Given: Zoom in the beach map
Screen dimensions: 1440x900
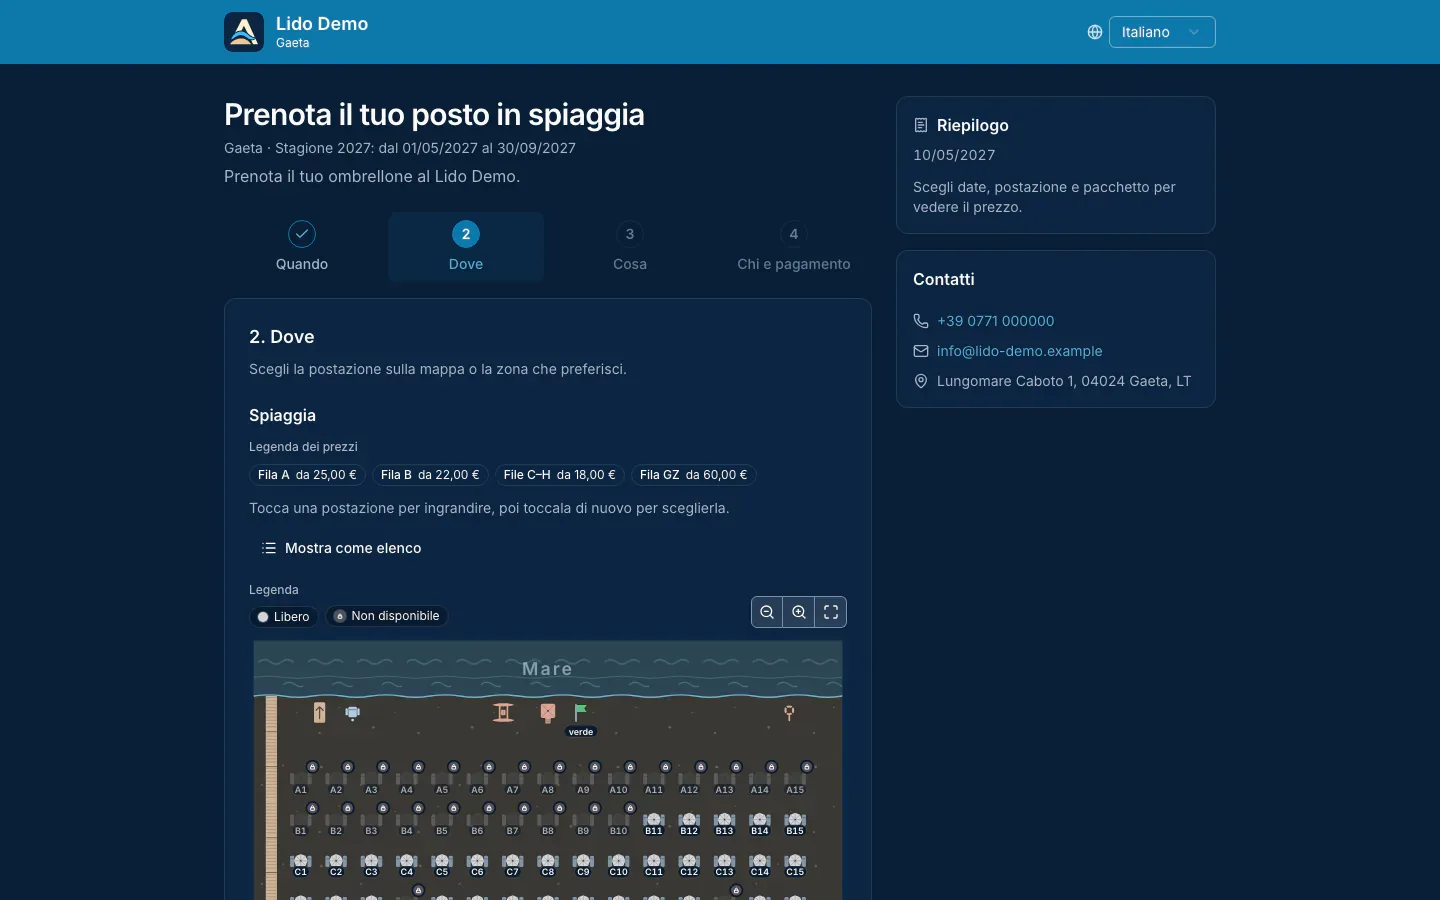Looking at the screenshot, I should (x=799, y=612).
